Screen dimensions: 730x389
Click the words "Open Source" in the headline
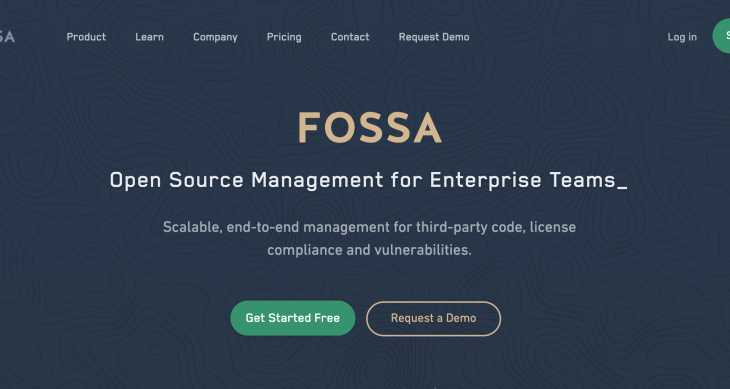pos(176,181)
